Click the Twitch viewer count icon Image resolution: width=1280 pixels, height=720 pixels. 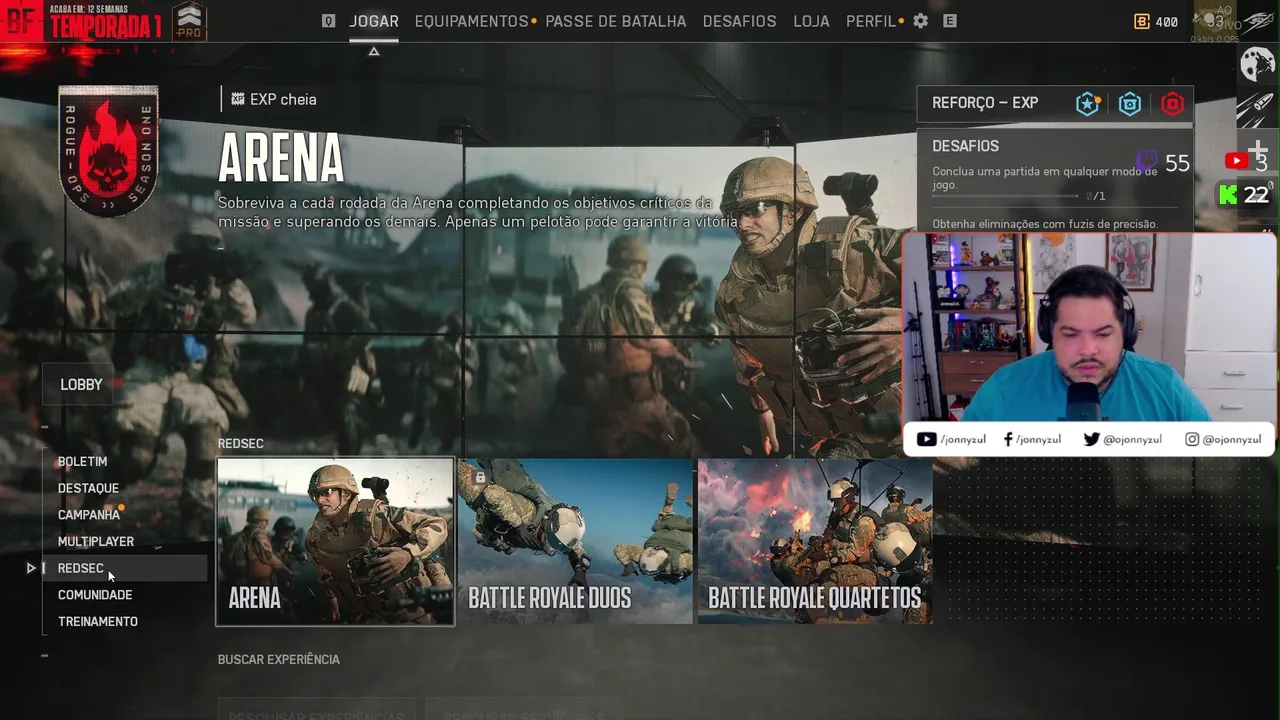(x=1148, y=162)
